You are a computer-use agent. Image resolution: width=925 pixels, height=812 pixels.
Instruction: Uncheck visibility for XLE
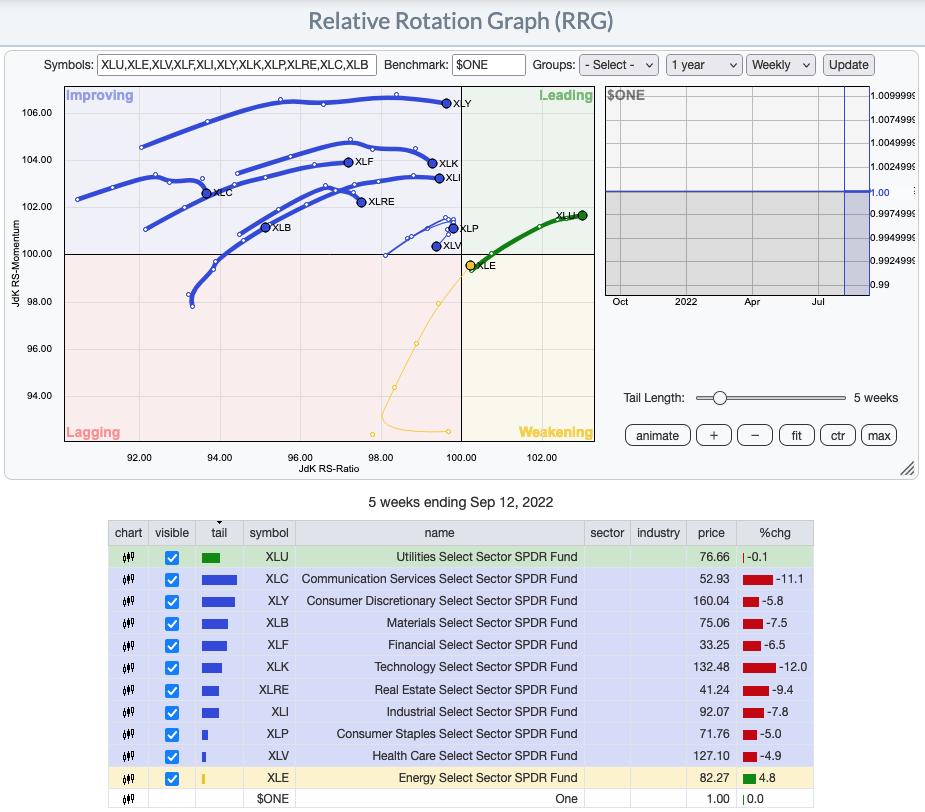click(x=172, y=779)
